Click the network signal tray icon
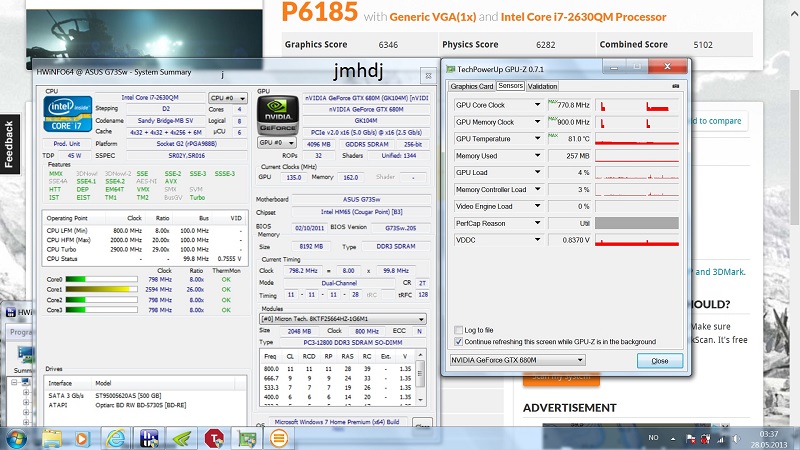The image size is (800, 450). click(x=720, y=438)
